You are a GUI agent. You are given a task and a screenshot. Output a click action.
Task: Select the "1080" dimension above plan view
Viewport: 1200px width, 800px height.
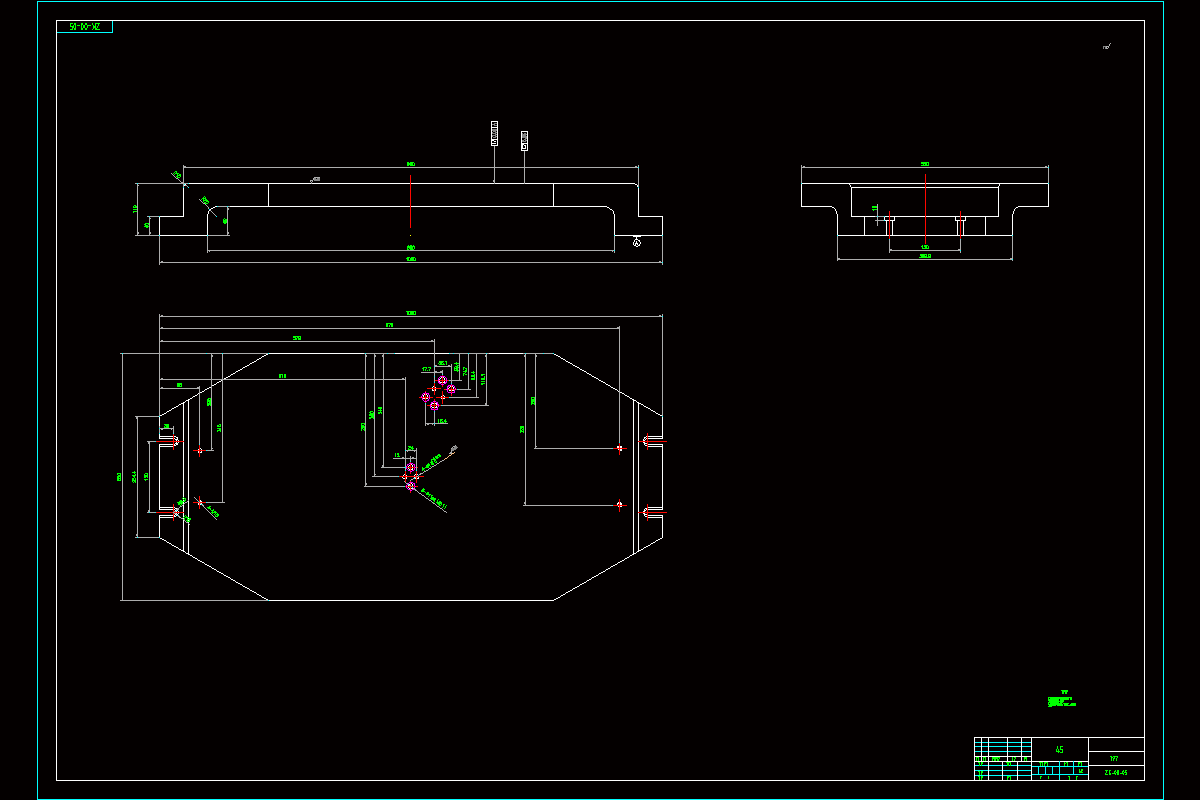[x=410, y=314]
